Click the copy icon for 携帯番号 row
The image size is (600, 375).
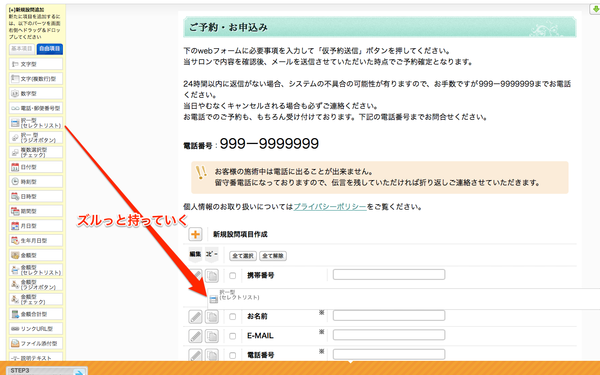click(x=212, y=276)
